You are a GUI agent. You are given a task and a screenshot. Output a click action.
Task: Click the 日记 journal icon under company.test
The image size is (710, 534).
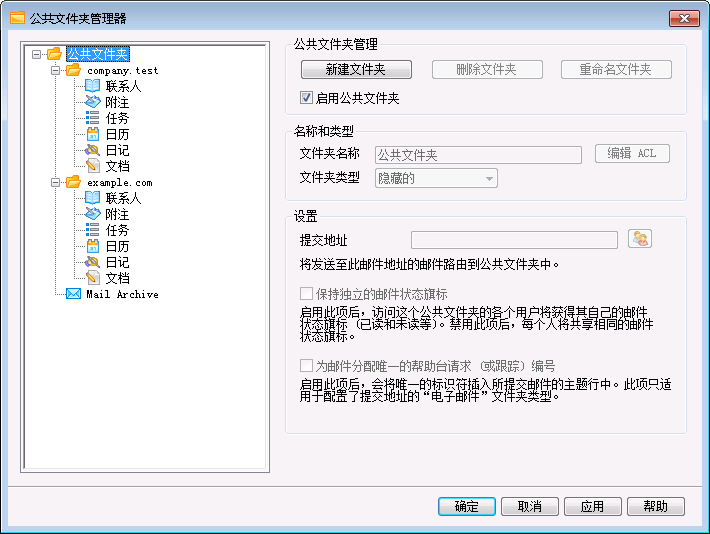pos(92,150)
